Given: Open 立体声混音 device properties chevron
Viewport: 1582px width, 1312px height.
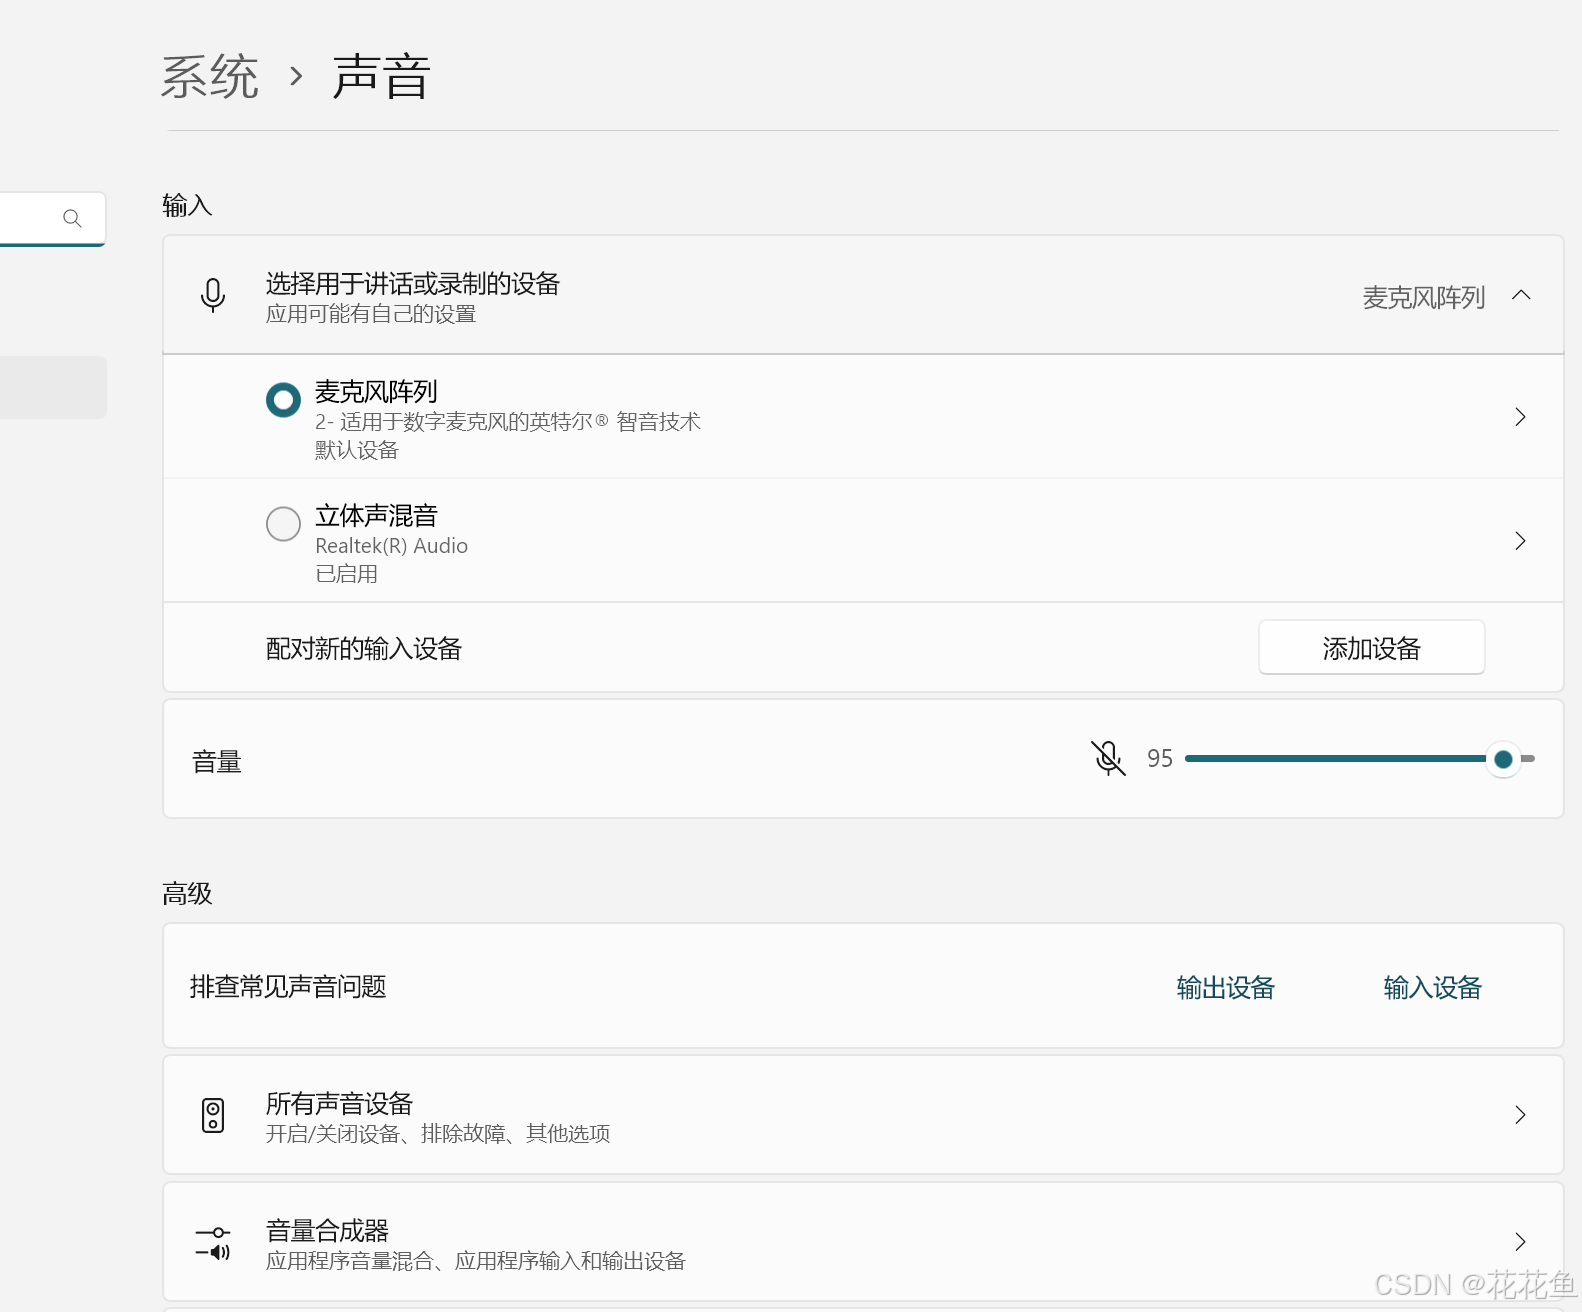Looking at the screenshot, I should click(x=1520, y=541).
